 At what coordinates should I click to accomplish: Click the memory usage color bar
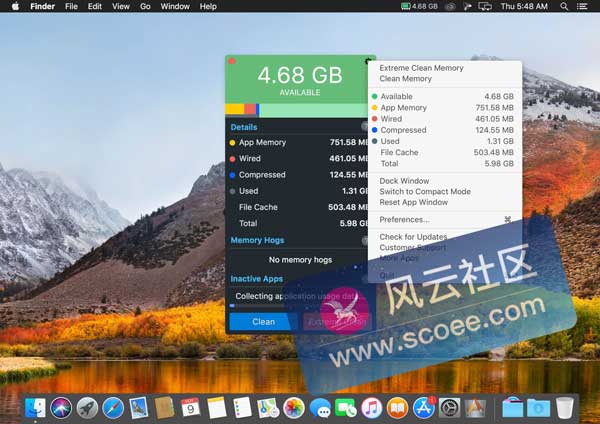(x=300, y=110)
